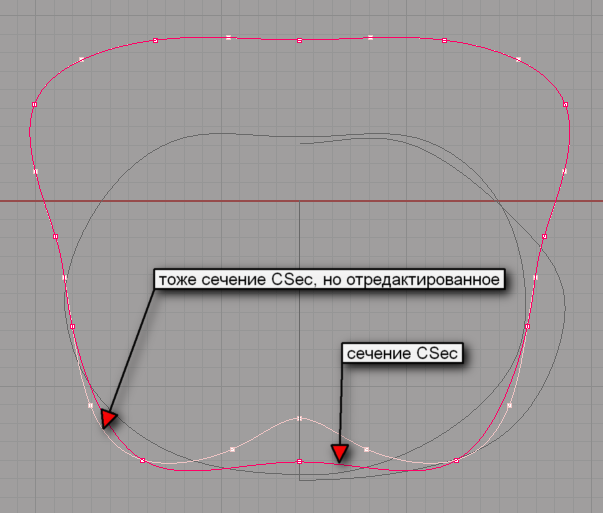Select the topmost center control point of the pink curve
The image size is (603, 513).
click(x=300, y=40)
